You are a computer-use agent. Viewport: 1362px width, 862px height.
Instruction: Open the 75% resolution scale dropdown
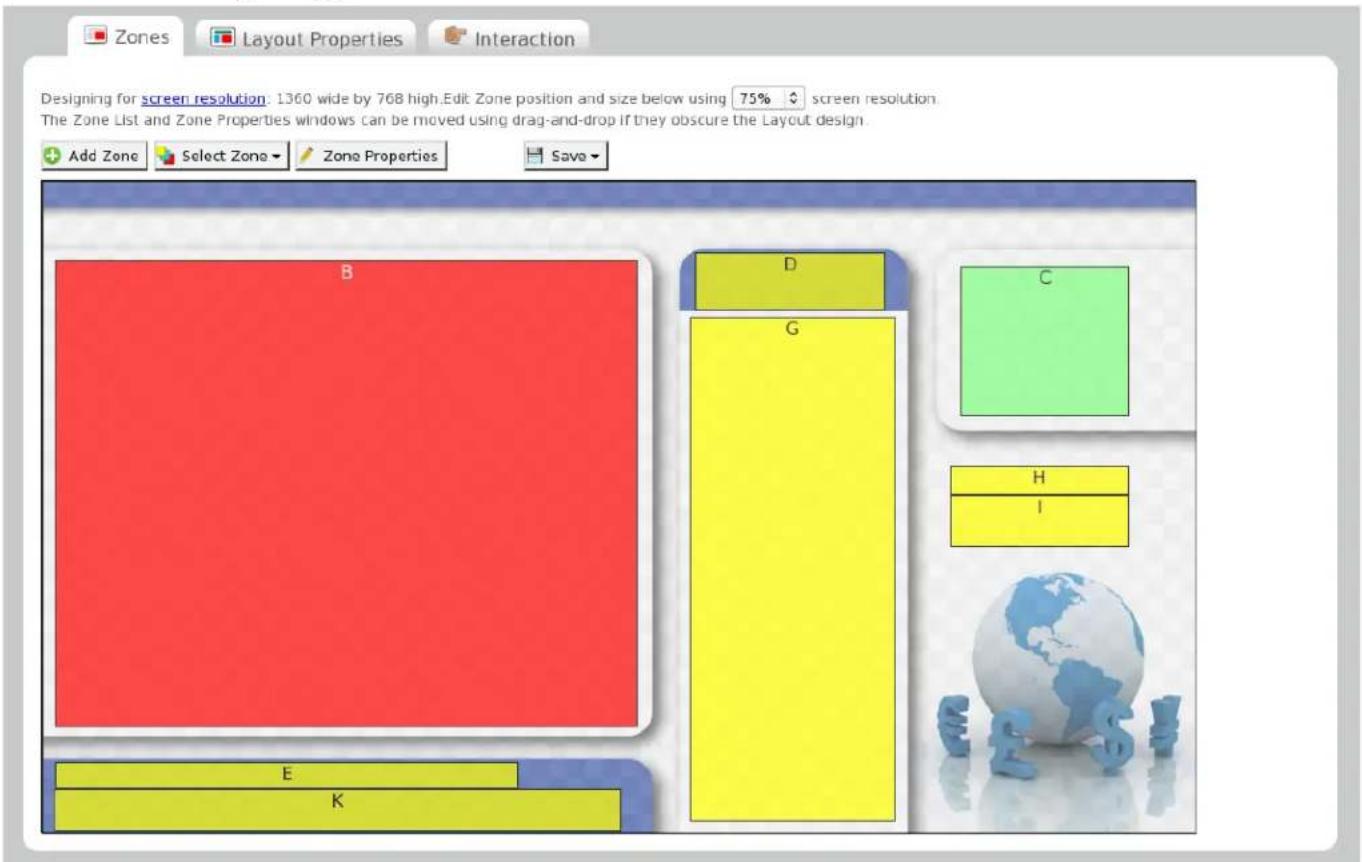(768, 99)
